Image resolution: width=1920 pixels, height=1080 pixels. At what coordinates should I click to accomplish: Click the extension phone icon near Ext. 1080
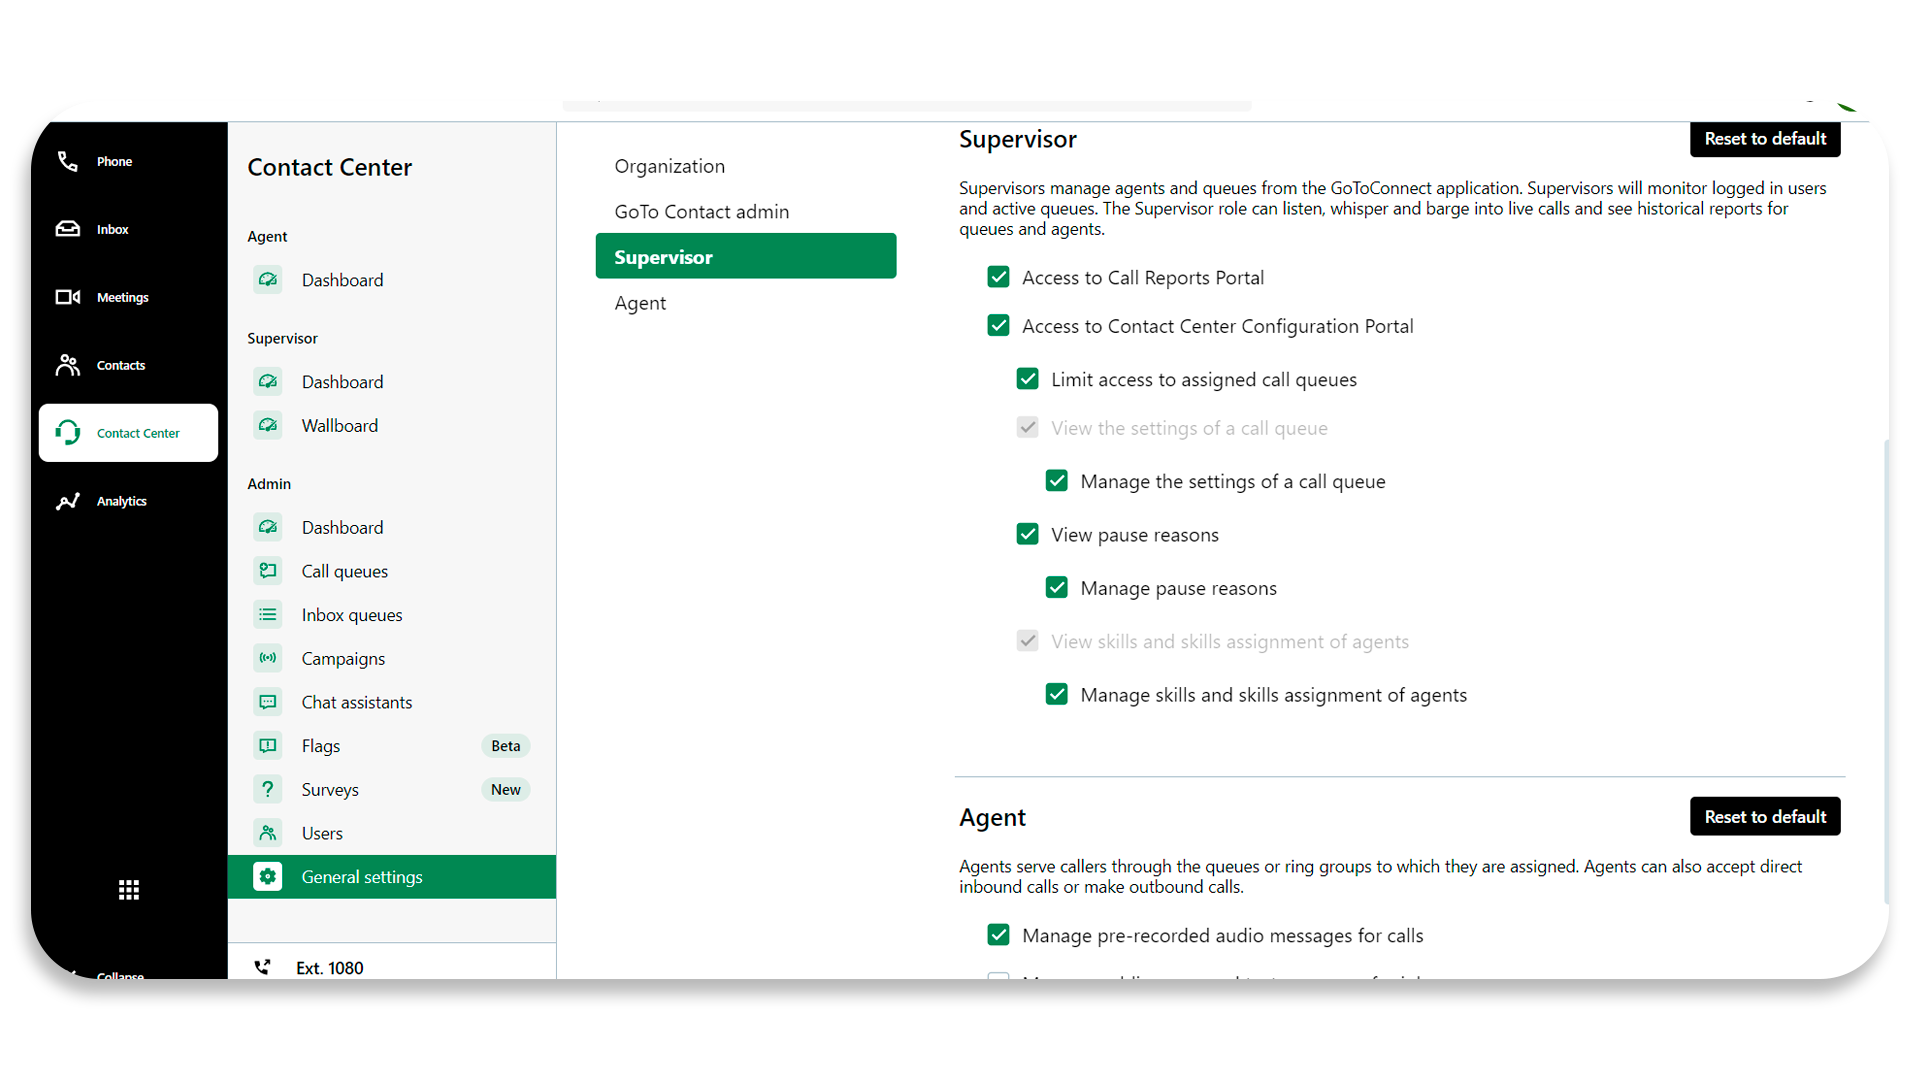point(262,967)
